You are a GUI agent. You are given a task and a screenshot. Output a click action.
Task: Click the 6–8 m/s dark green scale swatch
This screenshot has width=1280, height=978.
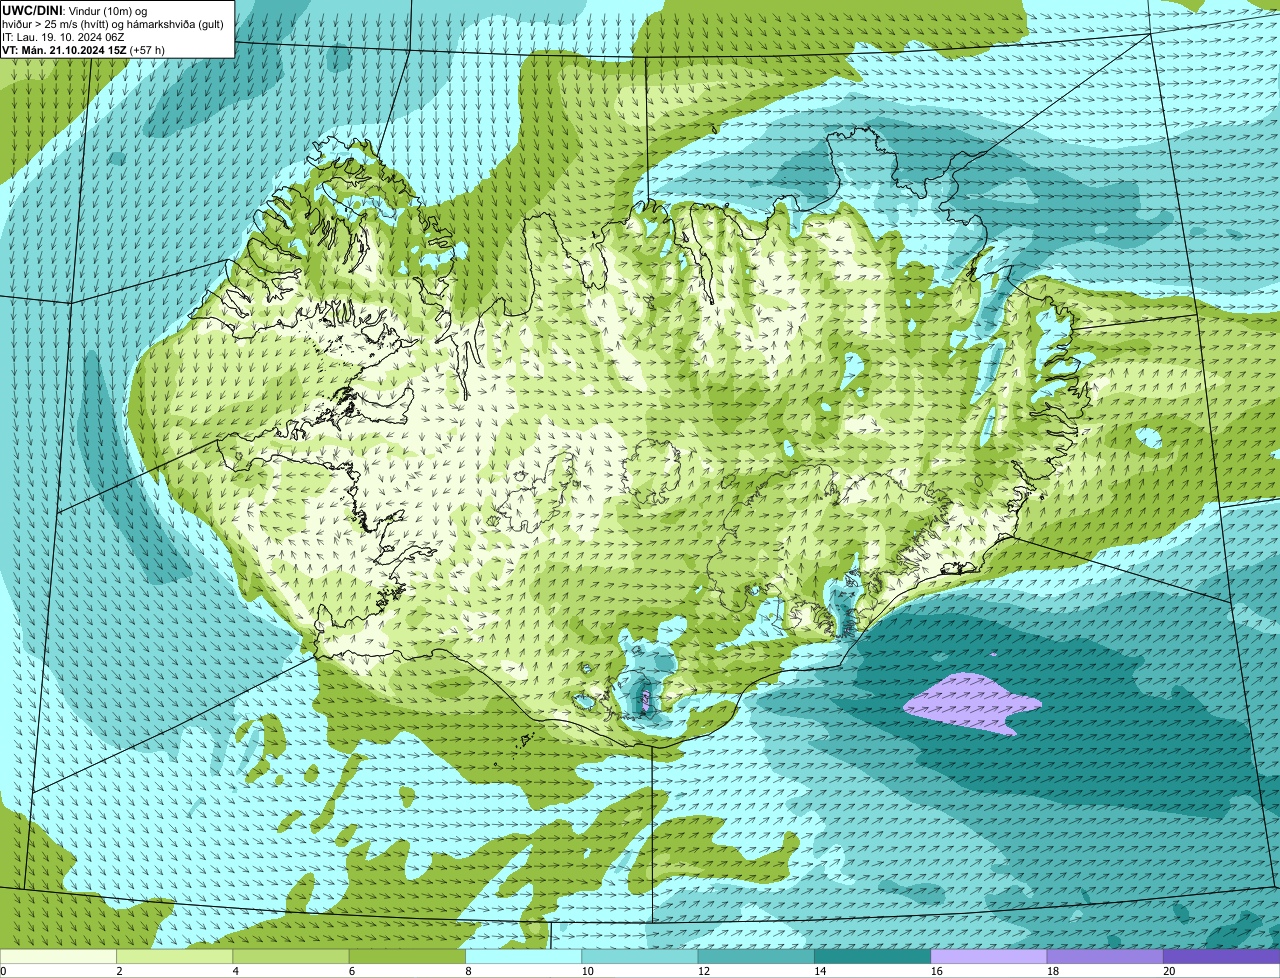[x=407, y=956]
